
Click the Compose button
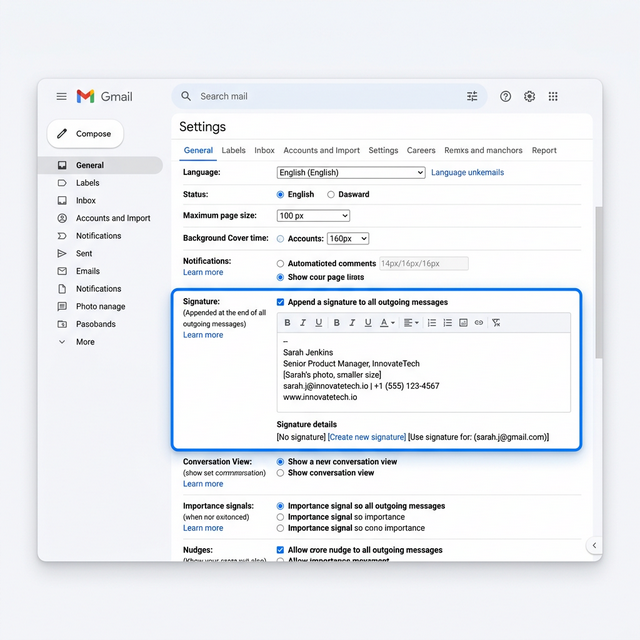85,134
